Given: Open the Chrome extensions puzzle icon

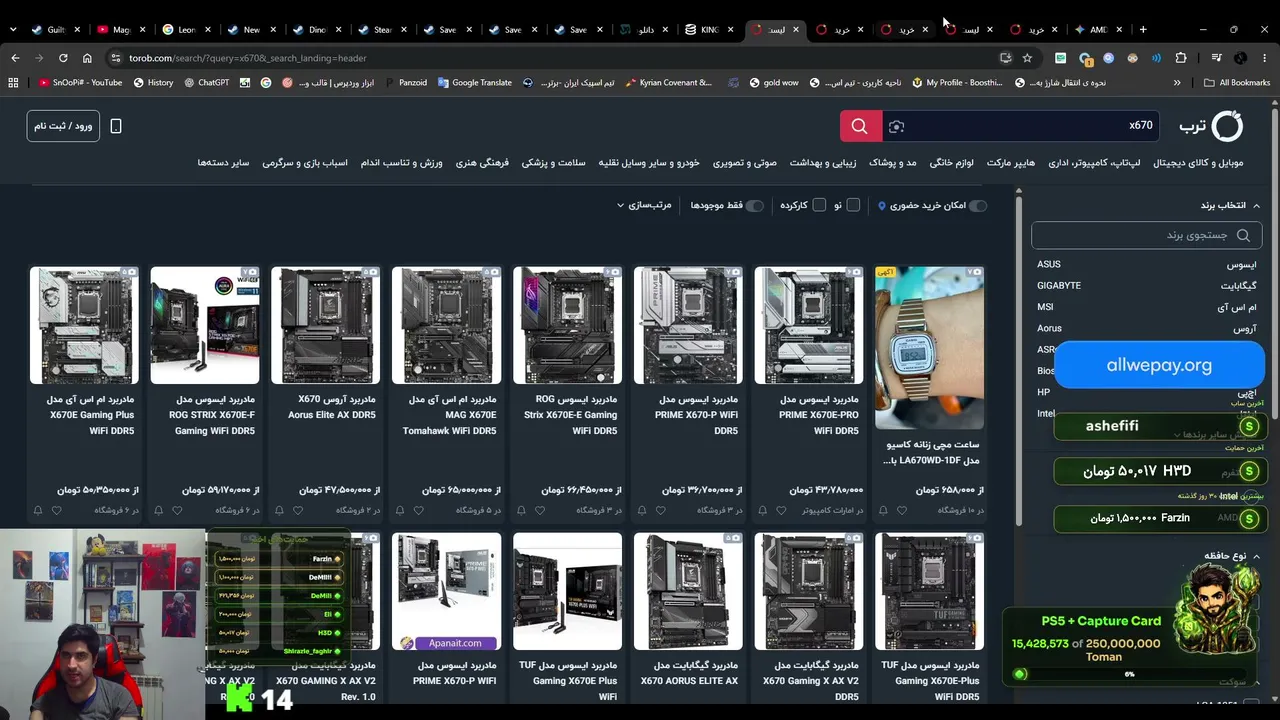Looking at the screenshot, I should coord(1181,58).
